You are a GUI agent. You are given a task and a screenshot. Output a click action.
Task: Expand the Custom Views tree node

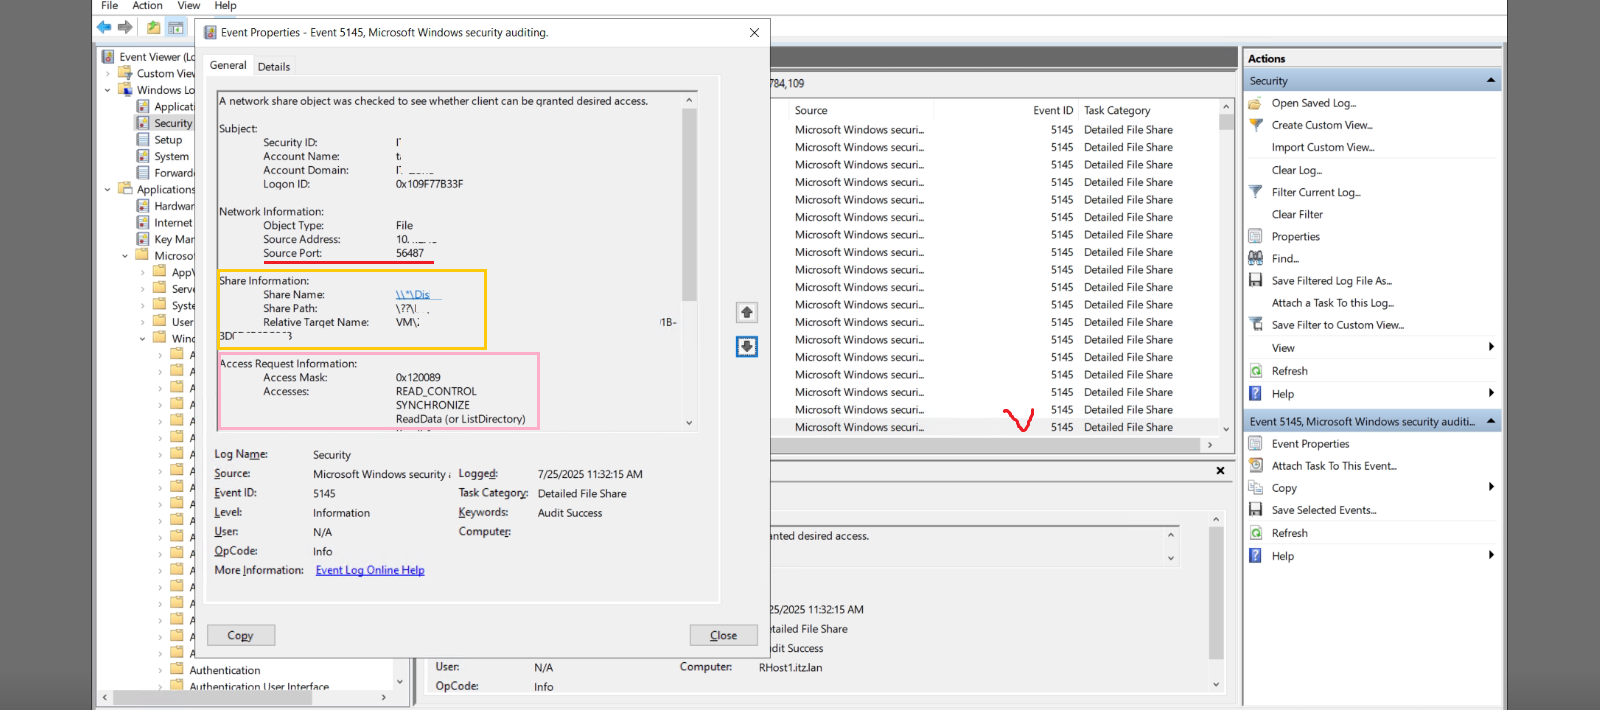click(108, 73)
